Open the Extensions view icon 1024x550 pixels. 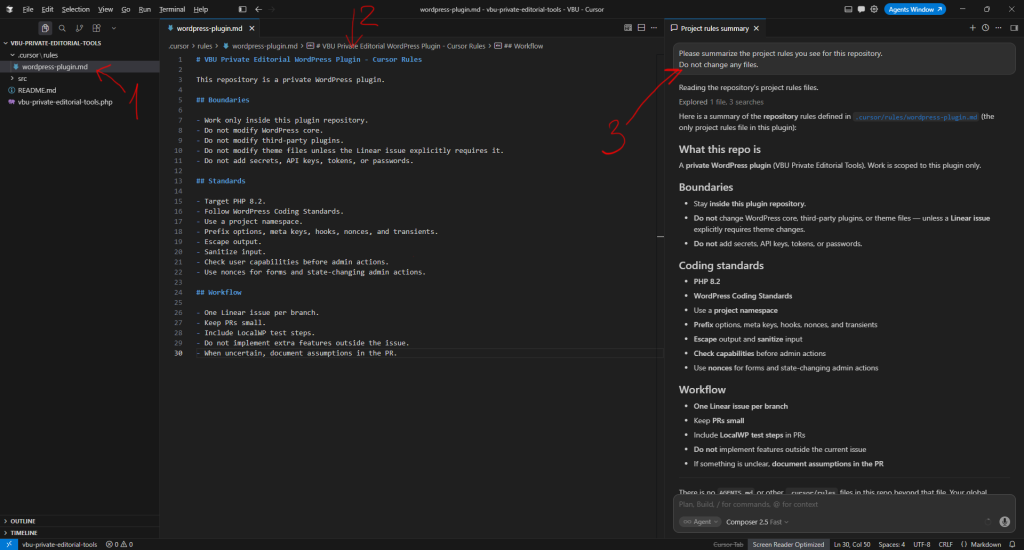pyautogui.click(x=97, y=28)
